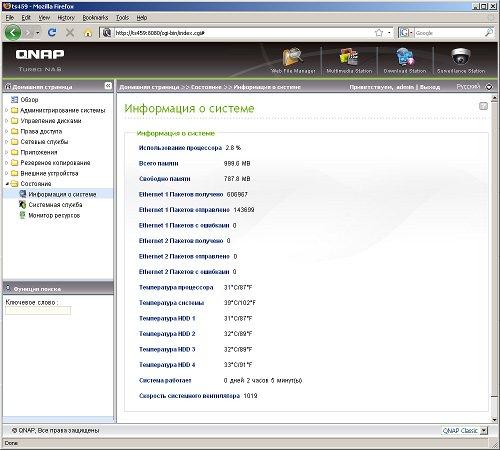Screen dimensions: 500x450
Task: Open the Русский language selector
Action: pos(474,87)
